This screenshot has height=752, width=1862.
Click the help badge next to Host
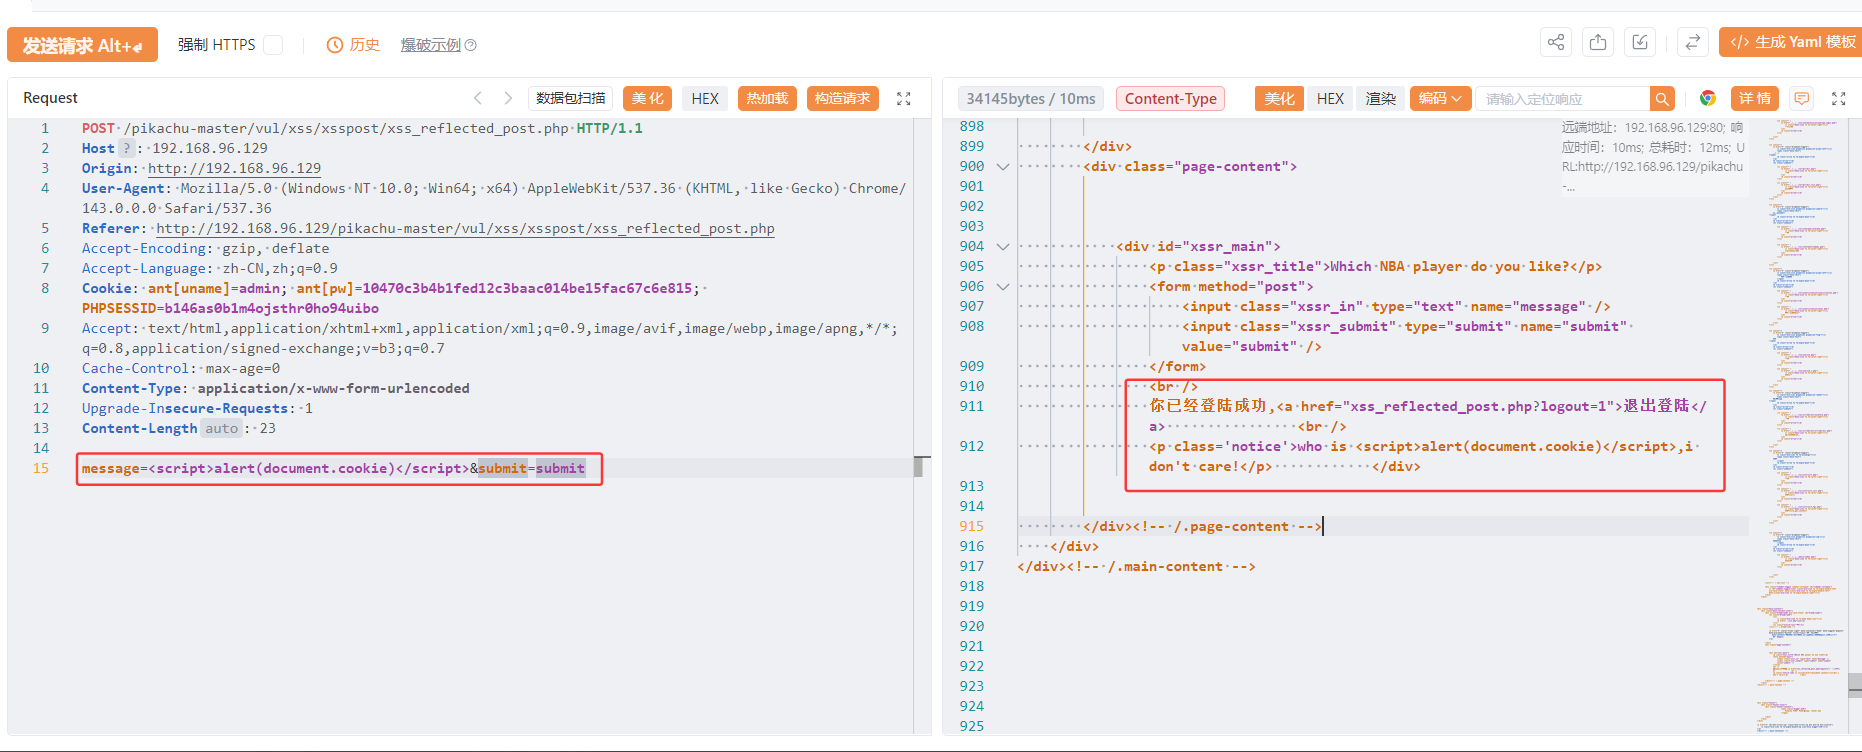[126, 148]
